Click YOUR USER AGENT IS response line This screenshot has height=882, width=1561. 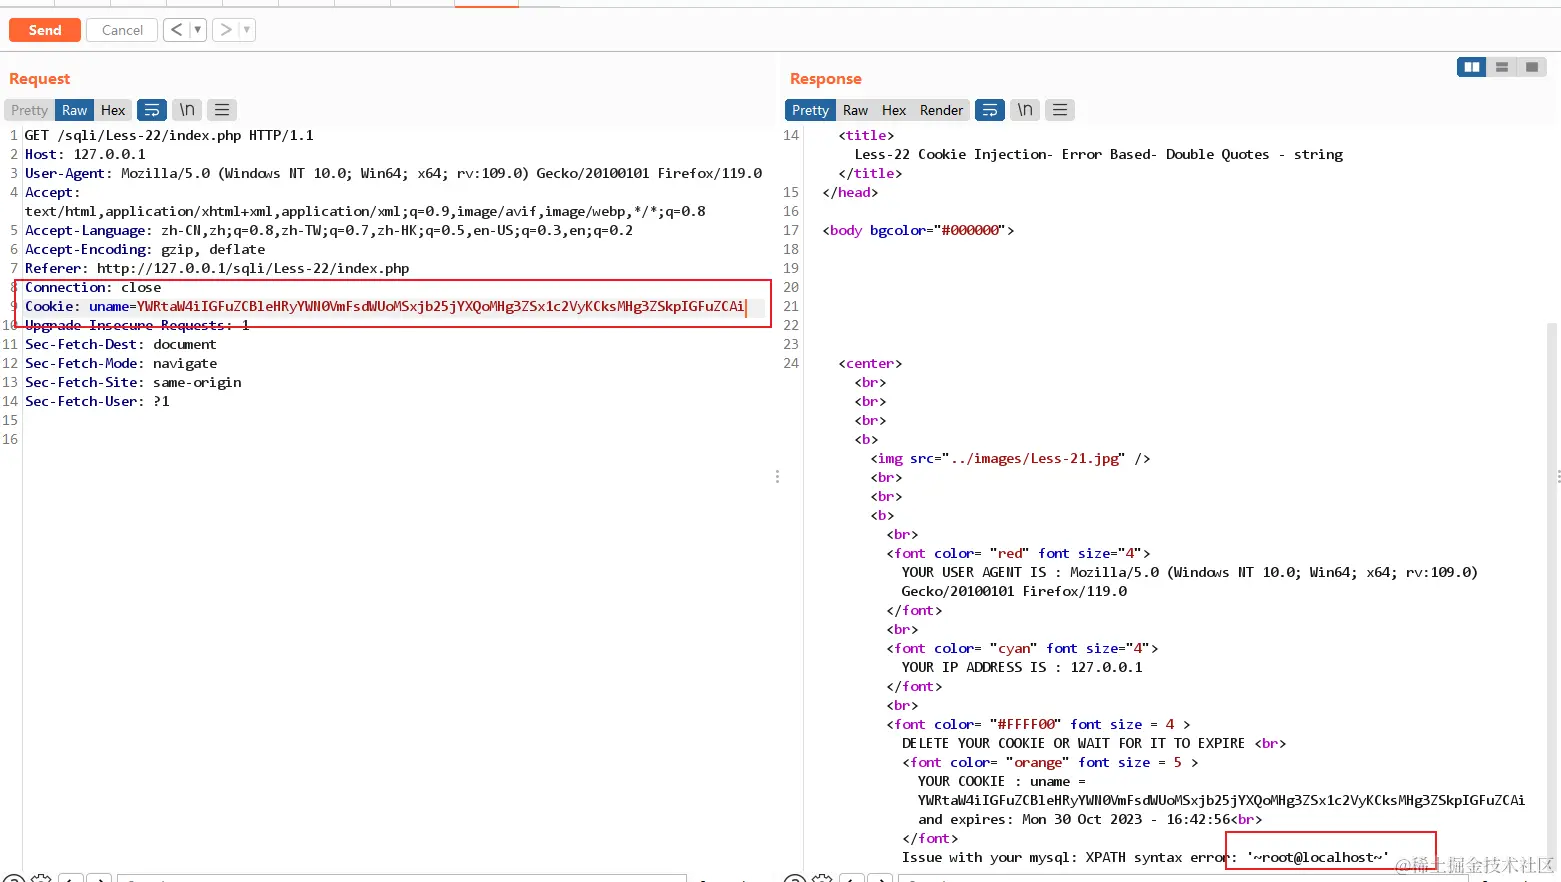coord(1190,572)
